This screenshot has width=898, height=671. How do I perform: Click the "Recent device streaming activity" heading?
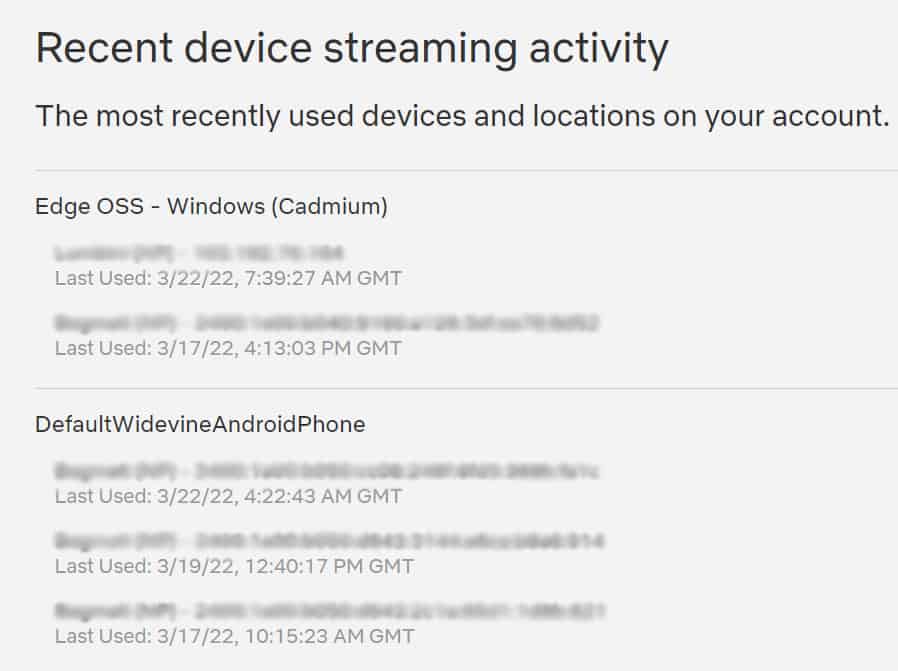(352, 48)
